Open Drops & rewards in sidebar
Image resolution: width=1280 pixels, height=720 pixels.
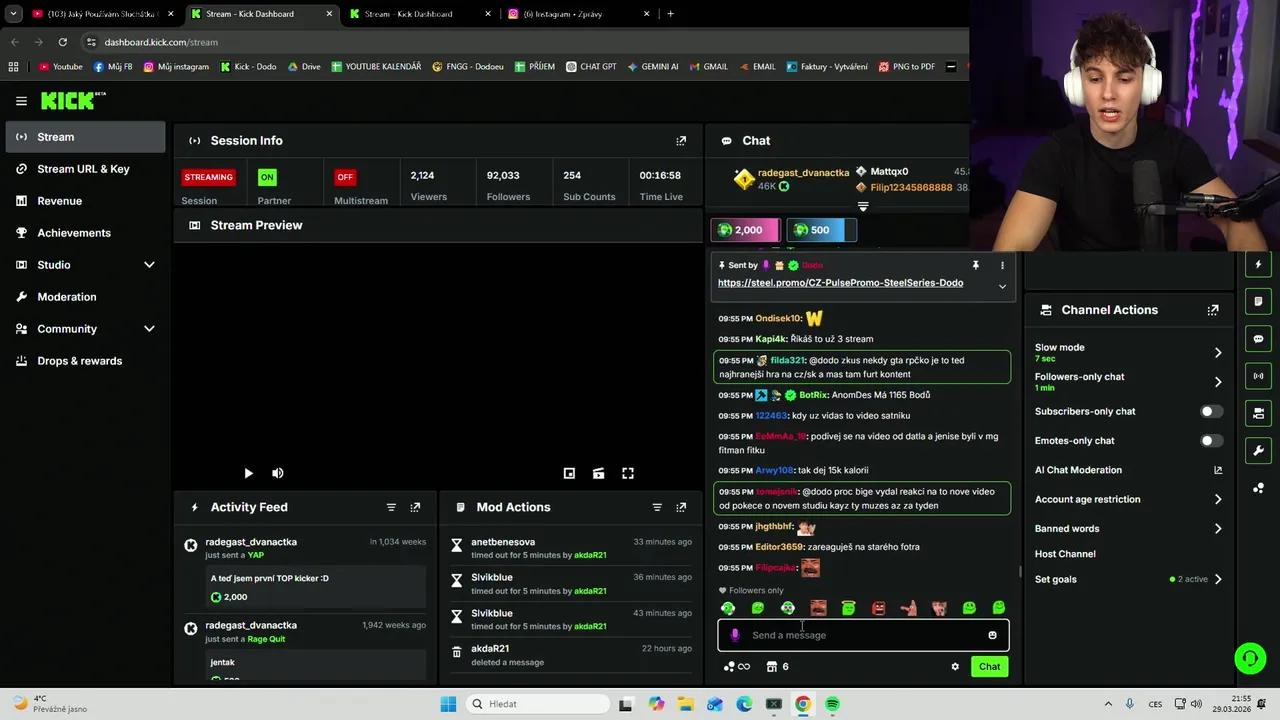(x=85, y=361)
